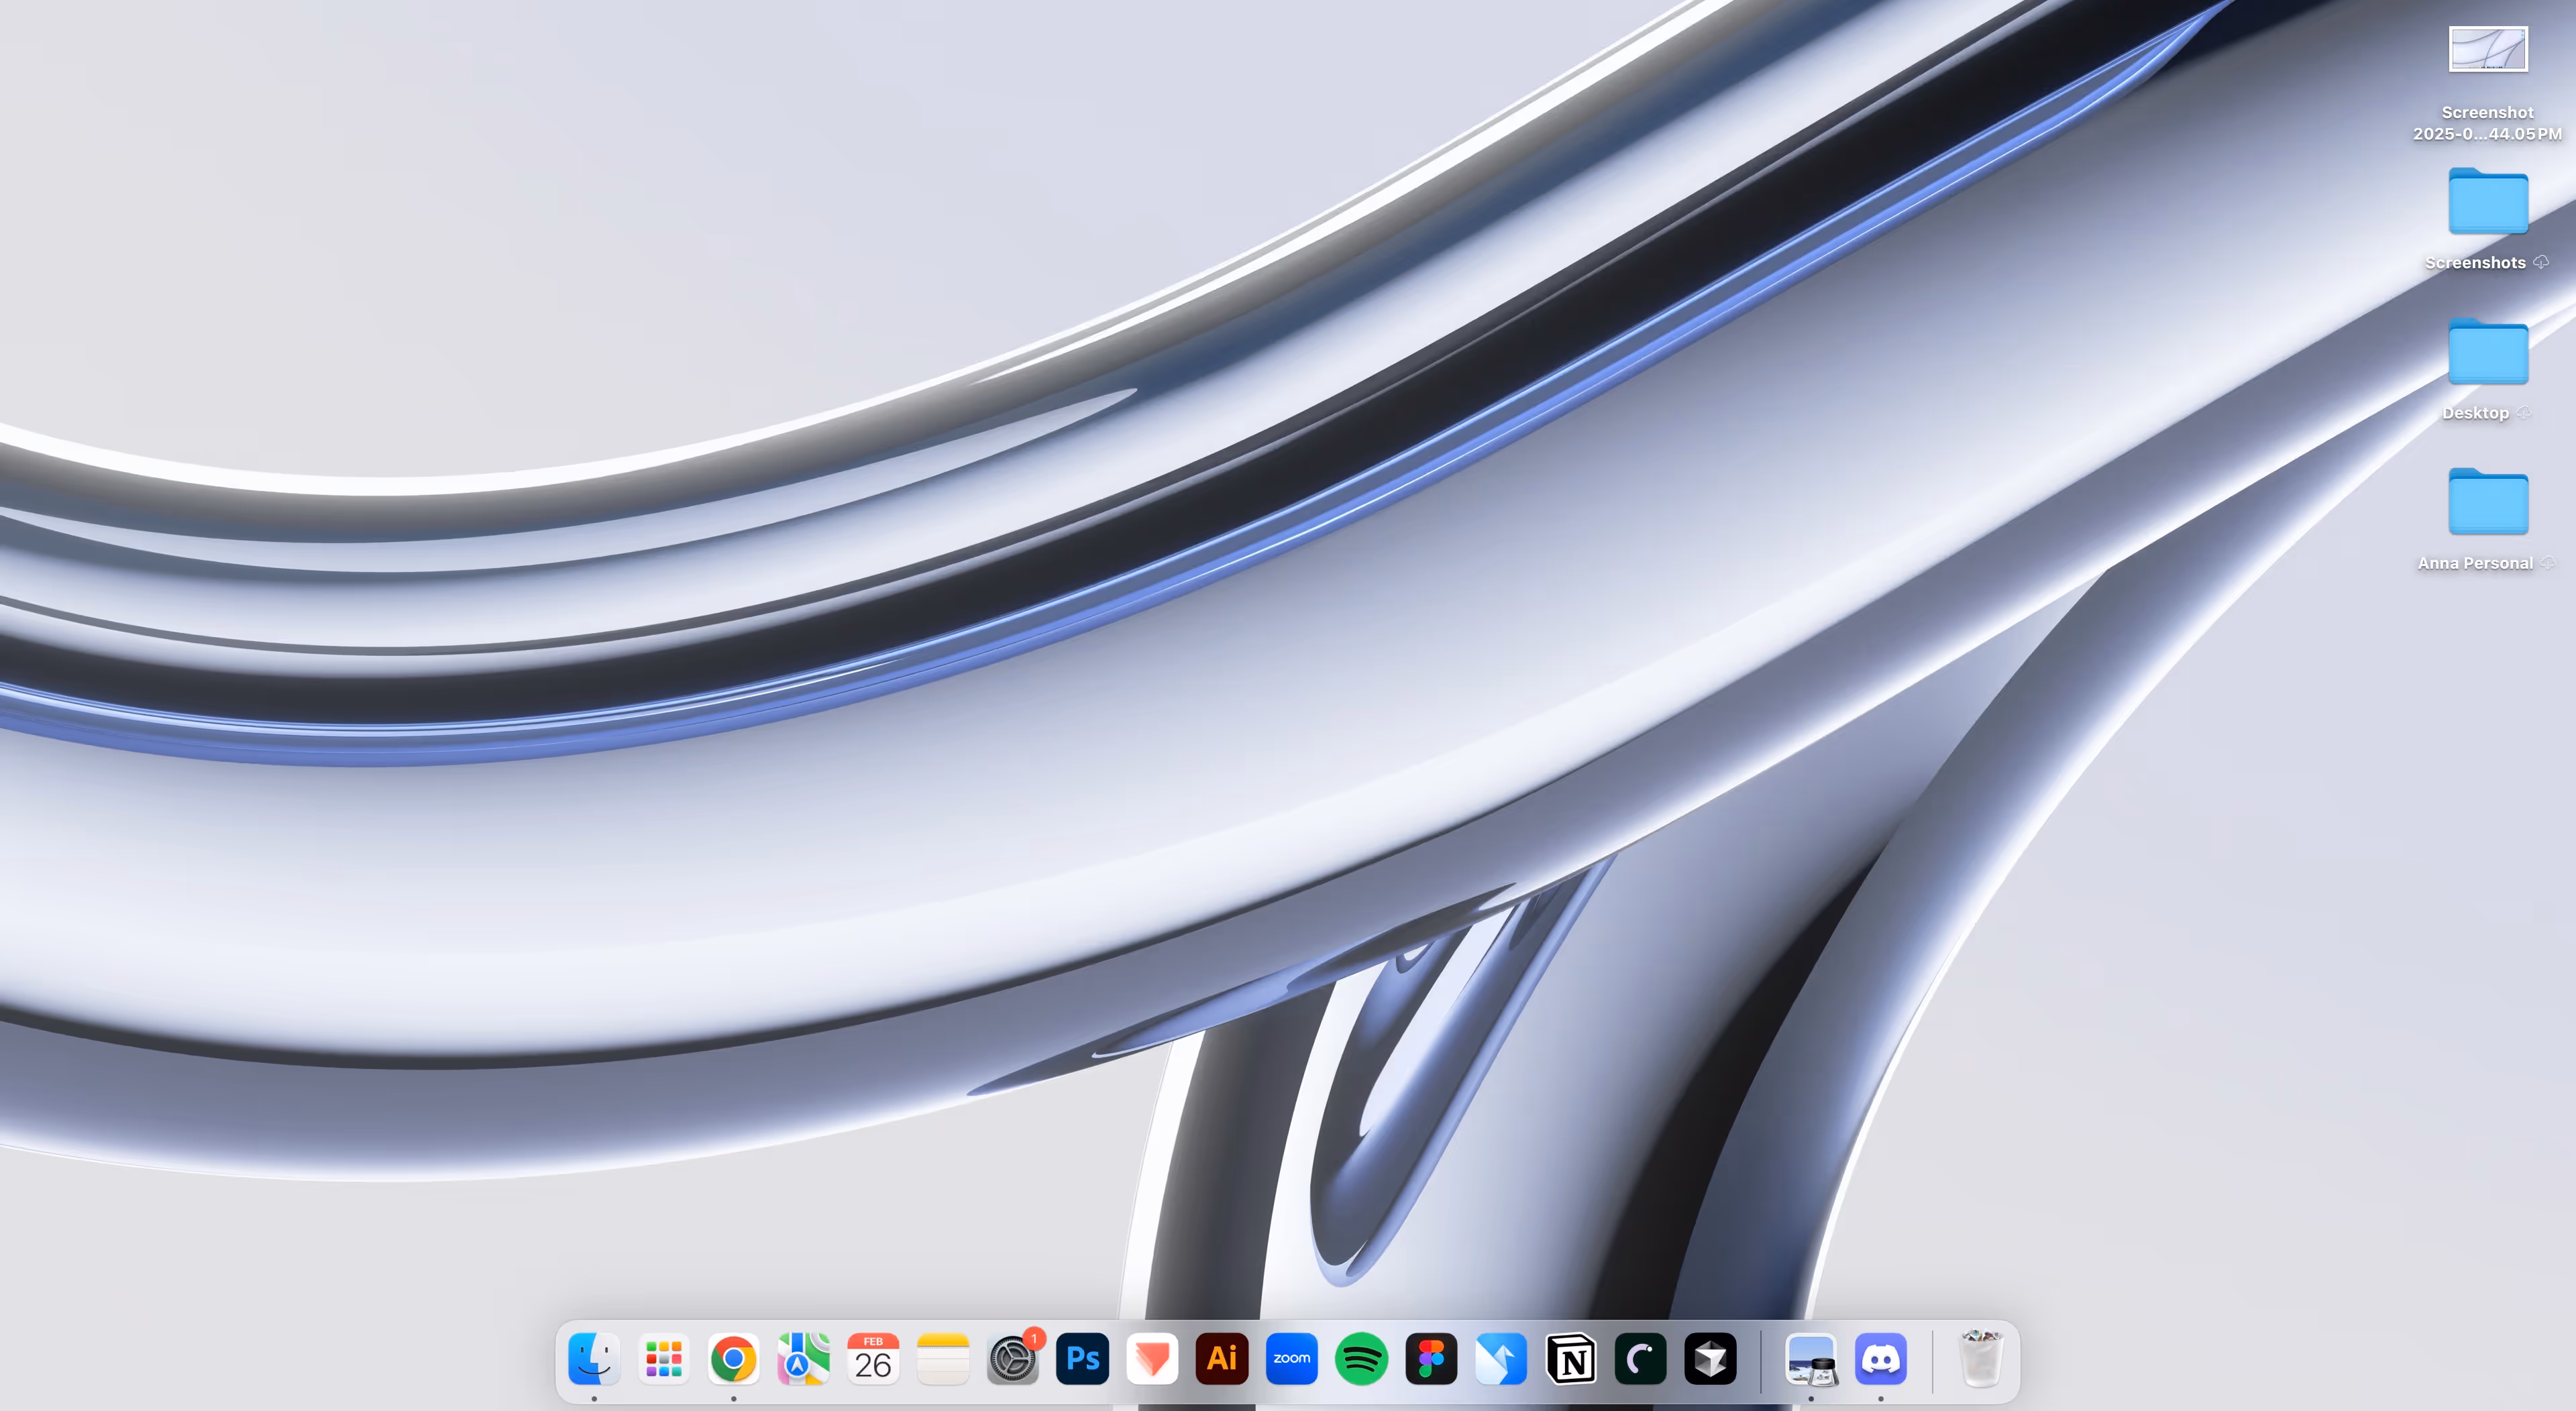Image resolution: width=2576 pixels, height=1411 pixels.
Task: Open the Zoom app
Action: pyautogui.click(x=1292, y=1358)
